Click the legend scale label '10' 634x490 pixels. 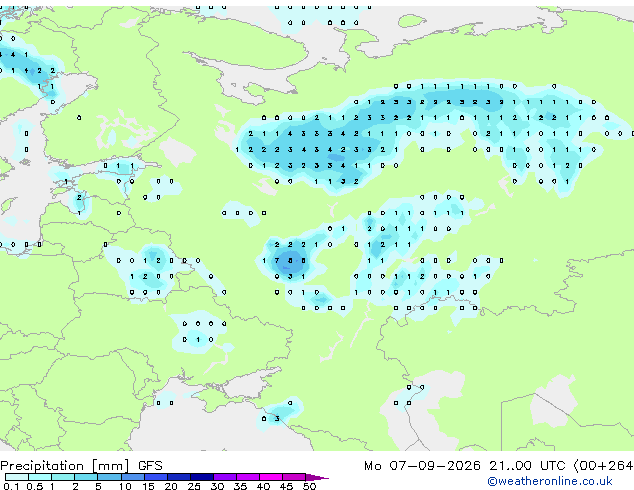pos(125,486)
